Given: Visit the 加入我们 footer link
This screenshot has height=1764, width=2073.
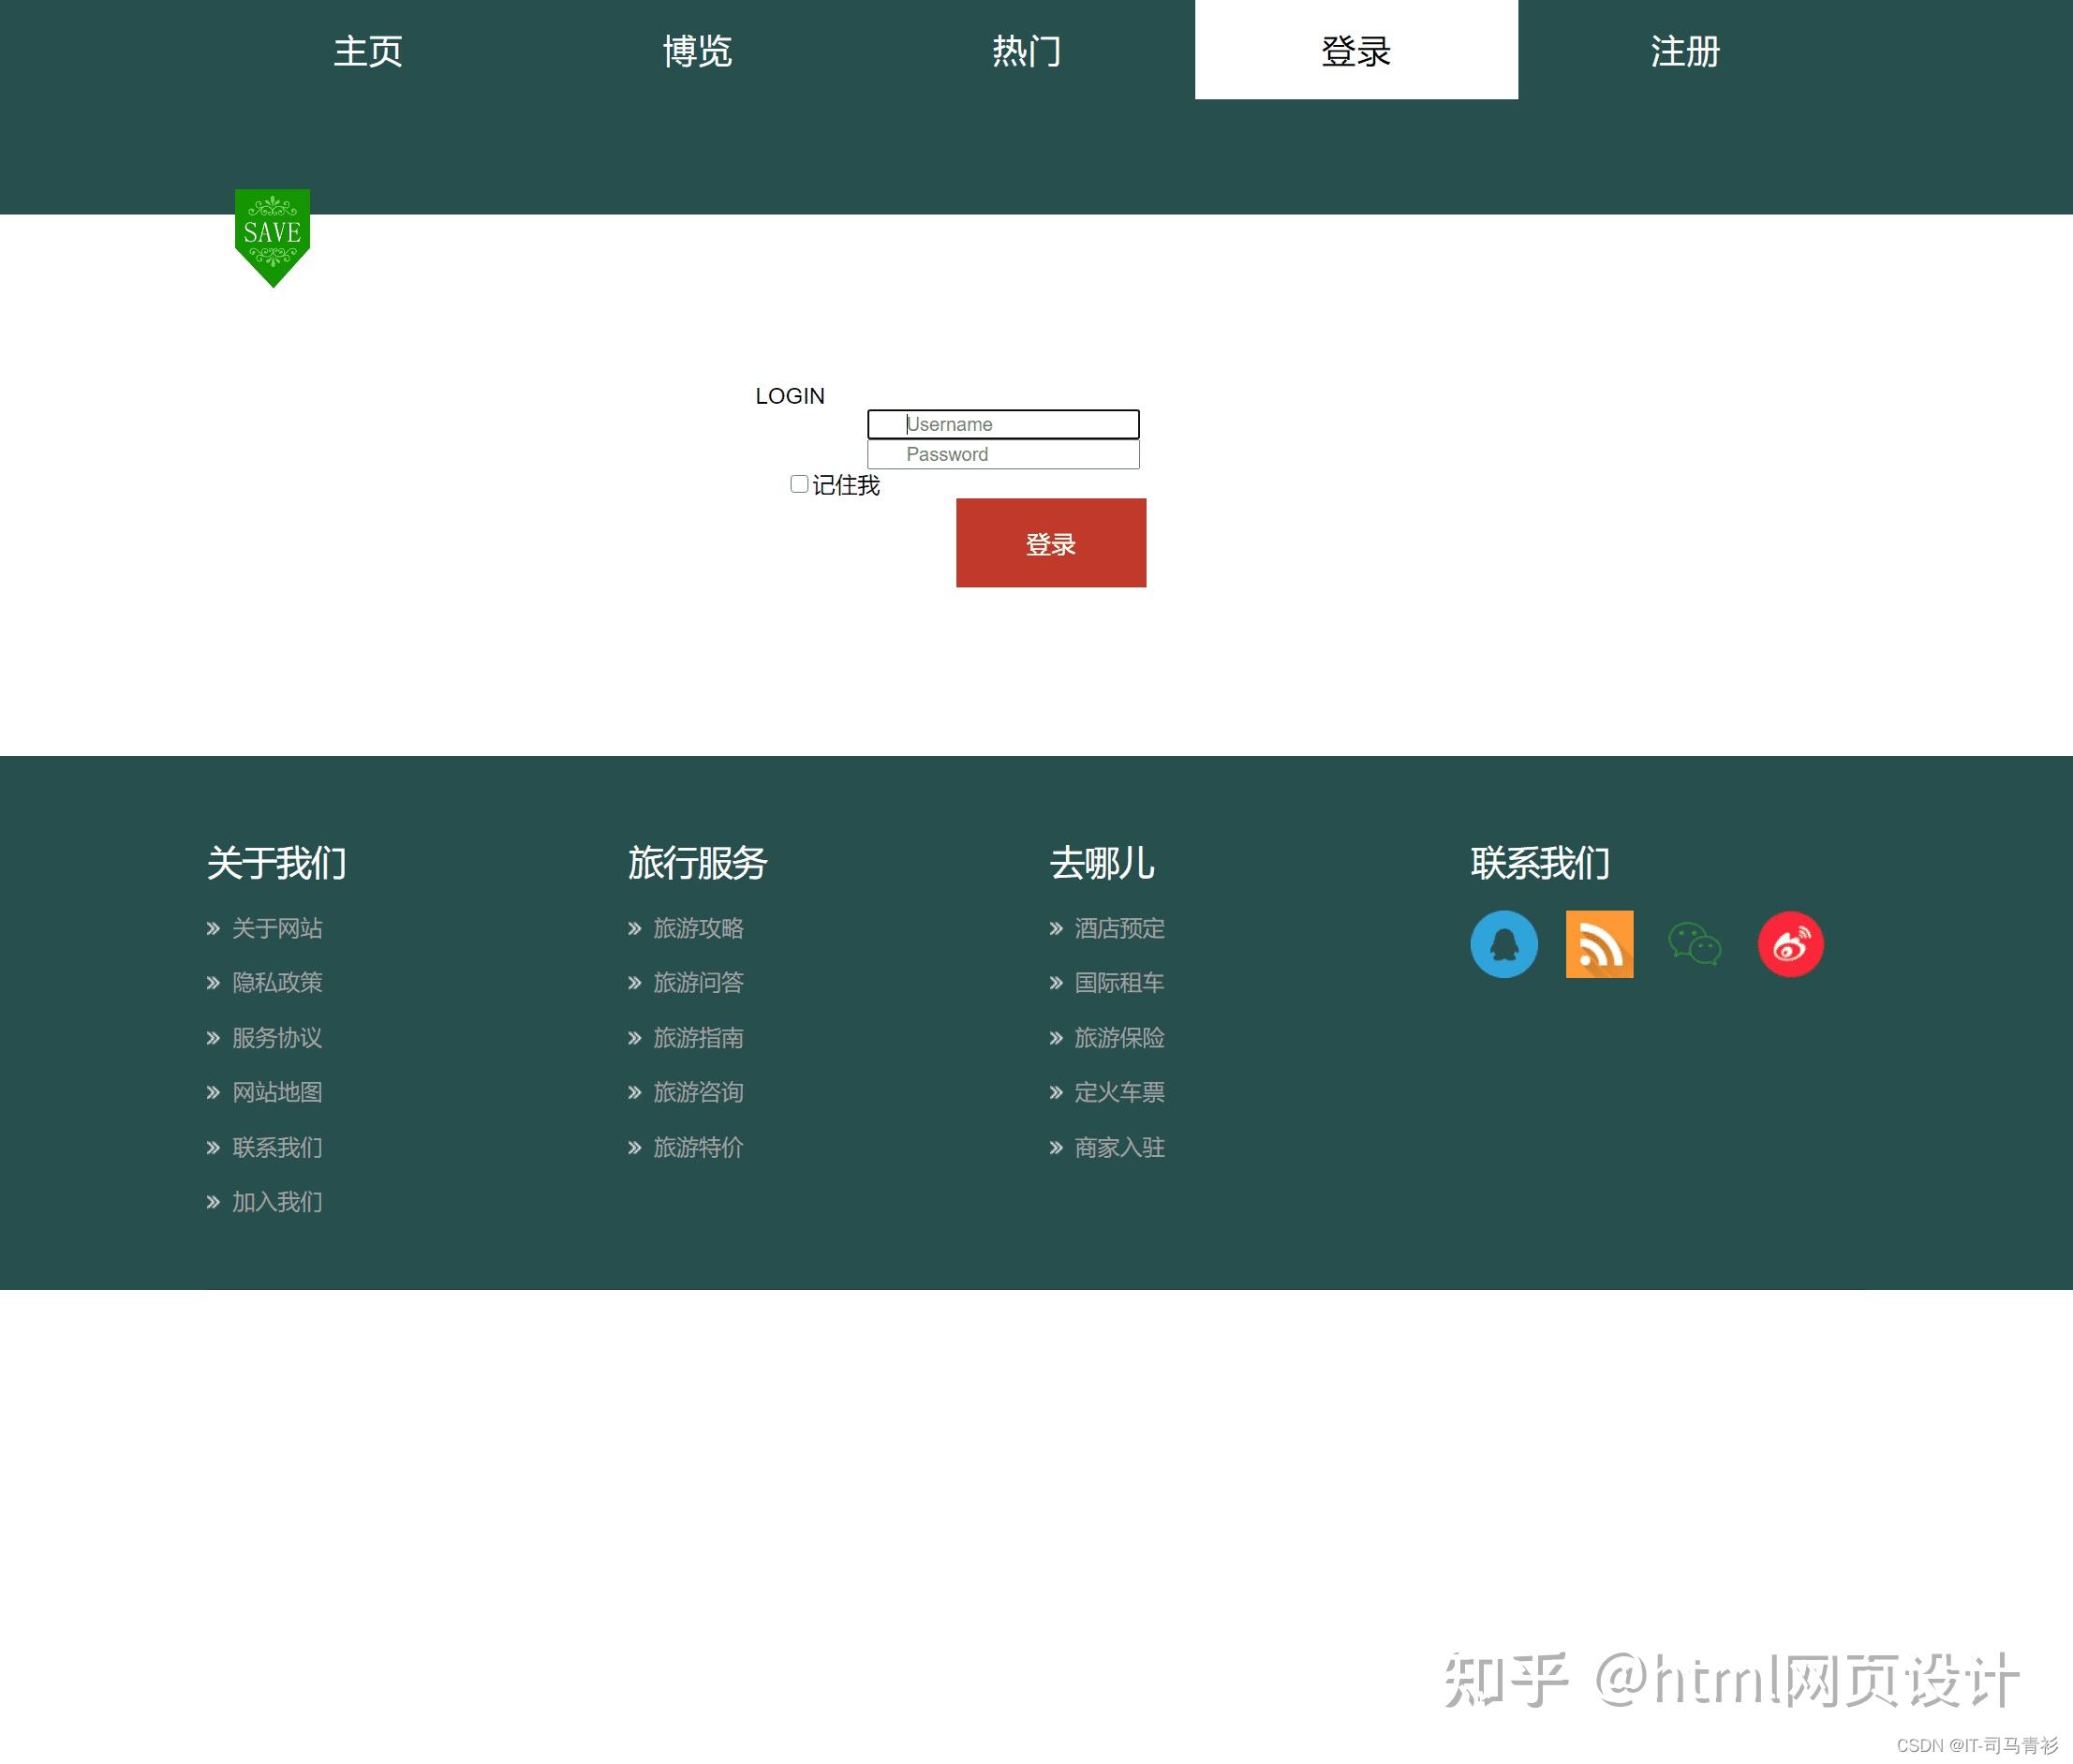Looking at the screenshot, I should tap(277, 1202).
